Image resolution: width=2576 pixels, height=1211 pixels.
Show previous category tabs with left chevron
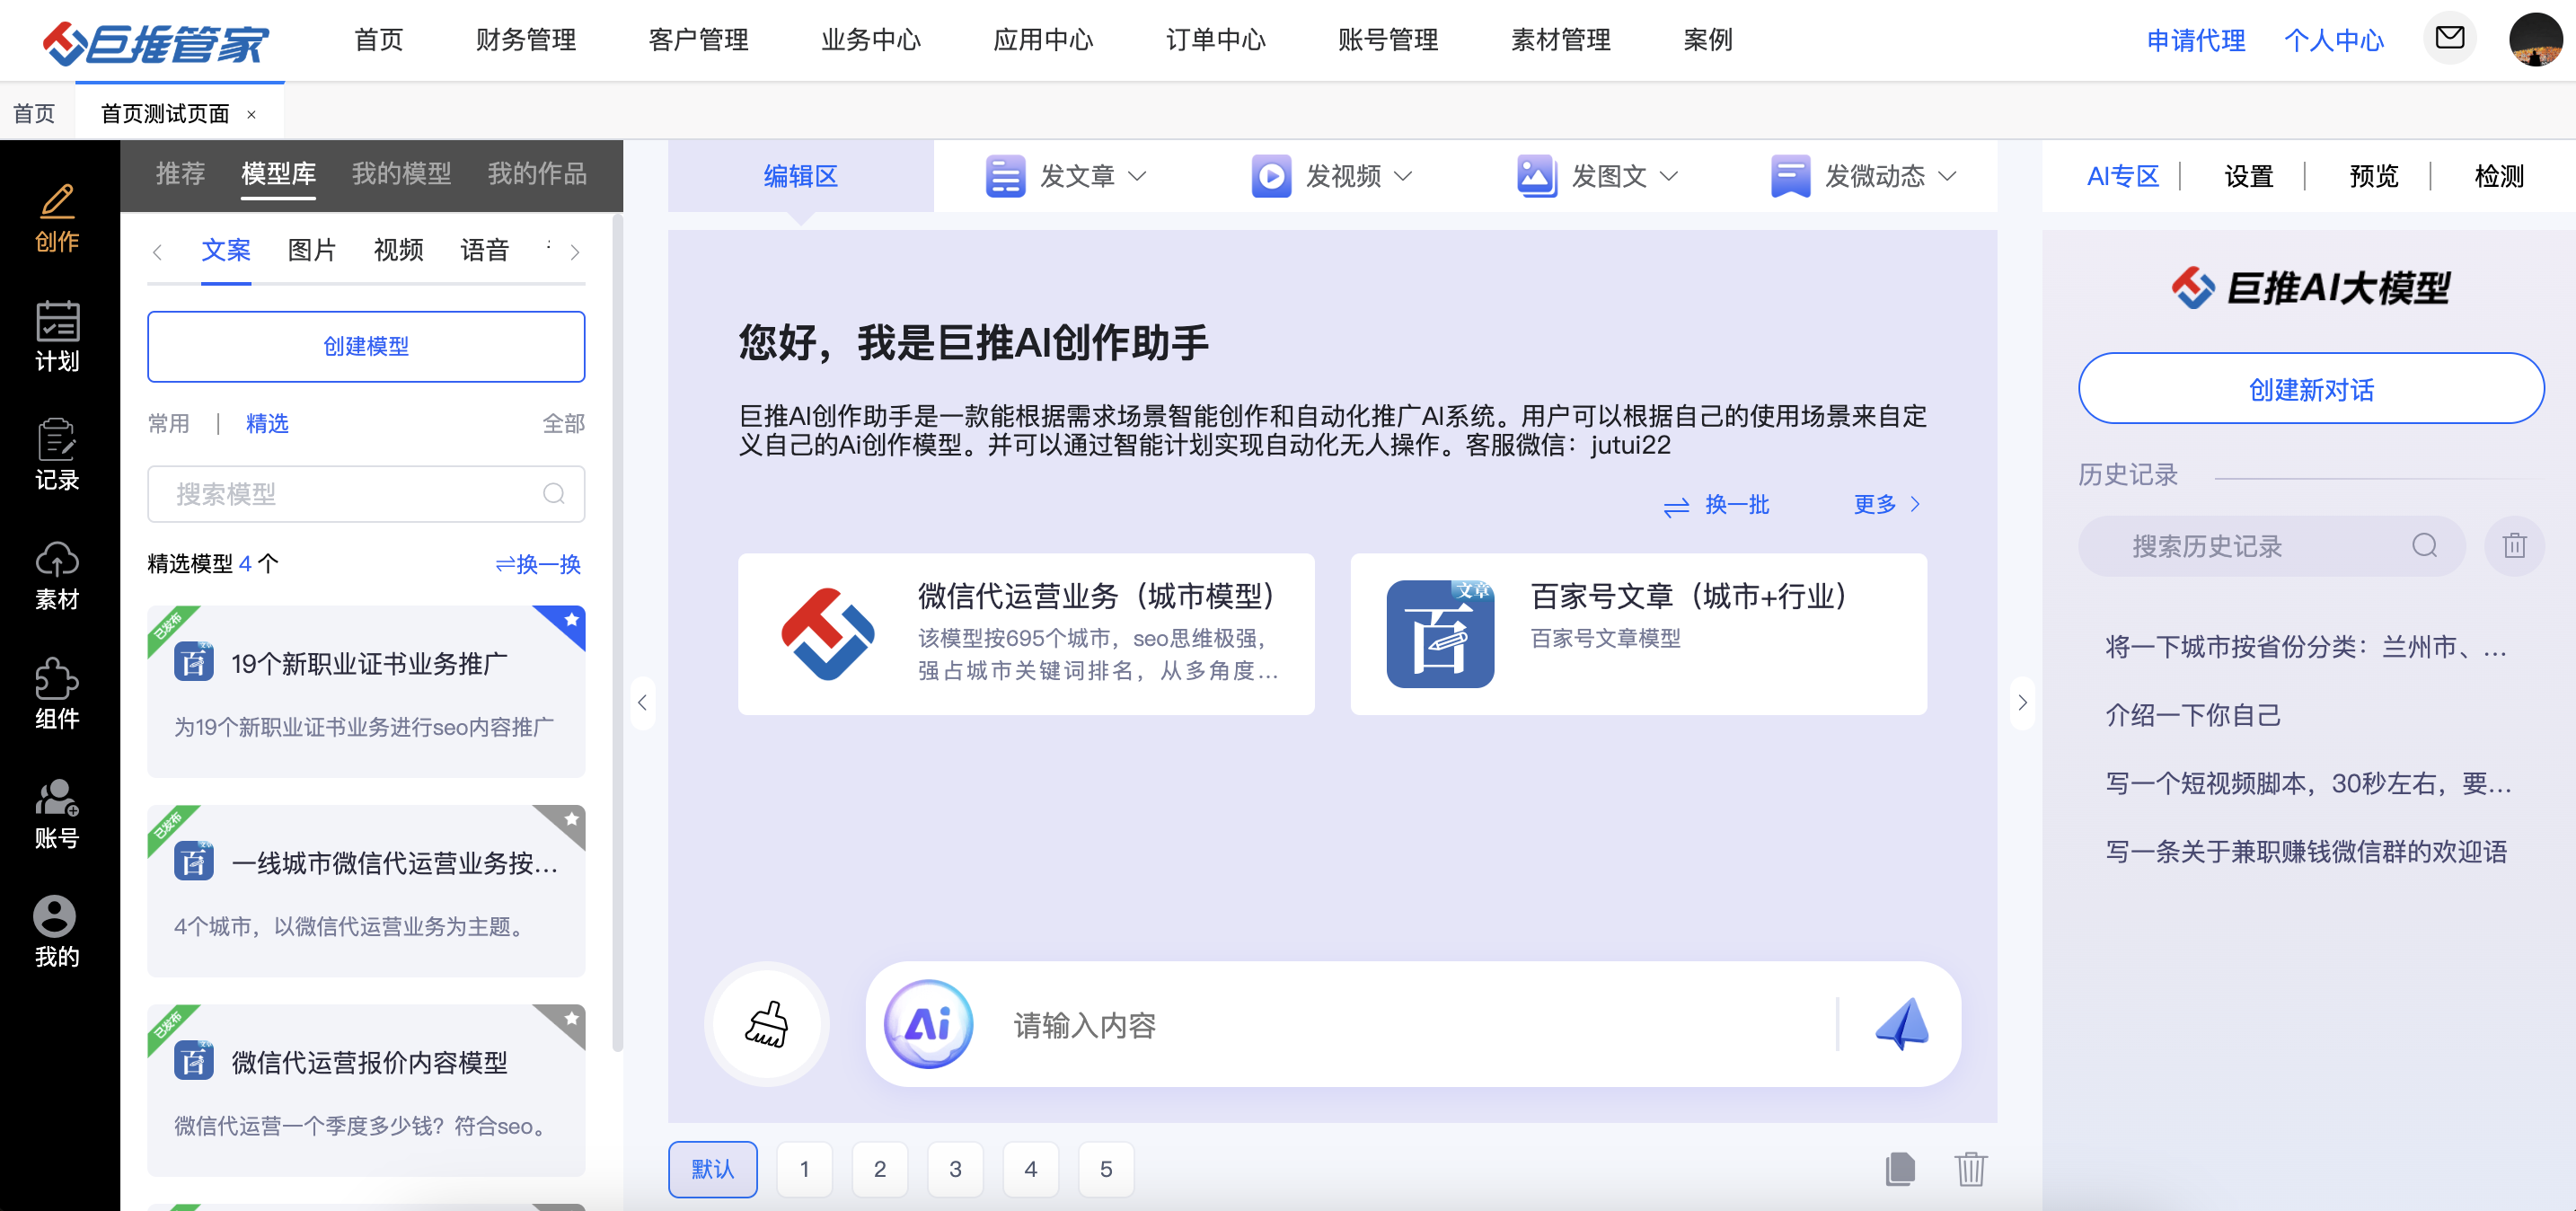tap(157, 252)
